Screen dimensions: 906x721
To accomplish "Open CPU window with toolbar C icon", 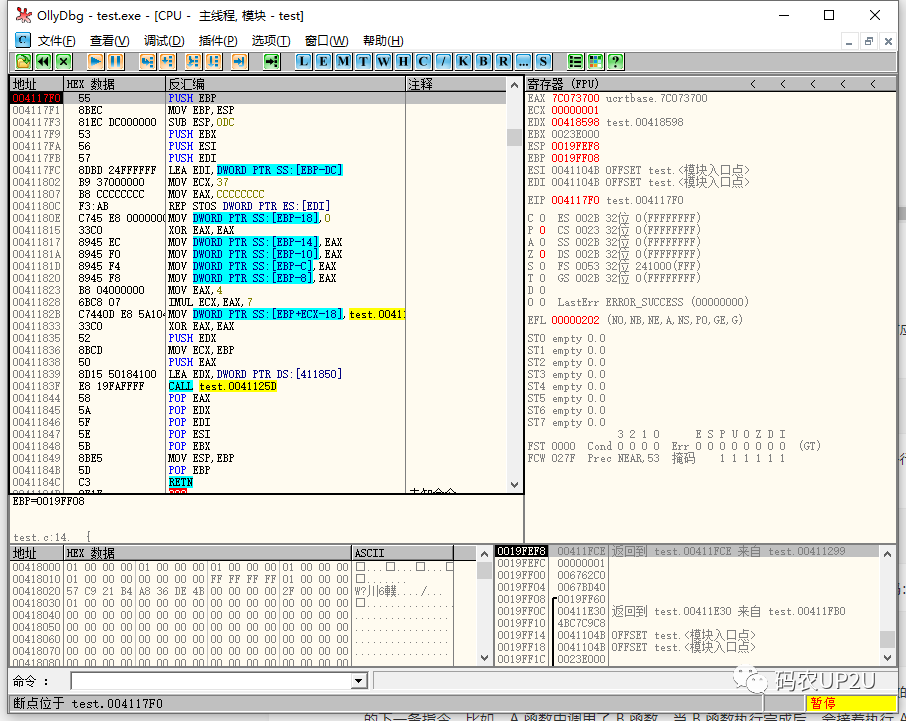I will coord(424,61).
